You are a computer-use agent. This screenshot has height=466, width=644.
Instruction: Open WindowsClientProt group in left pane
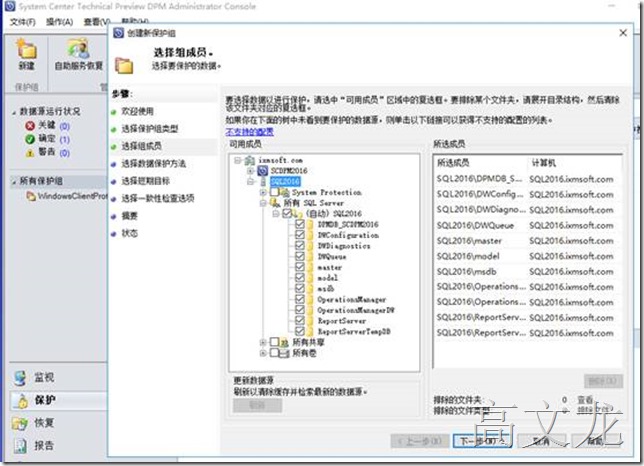(67, 196)
